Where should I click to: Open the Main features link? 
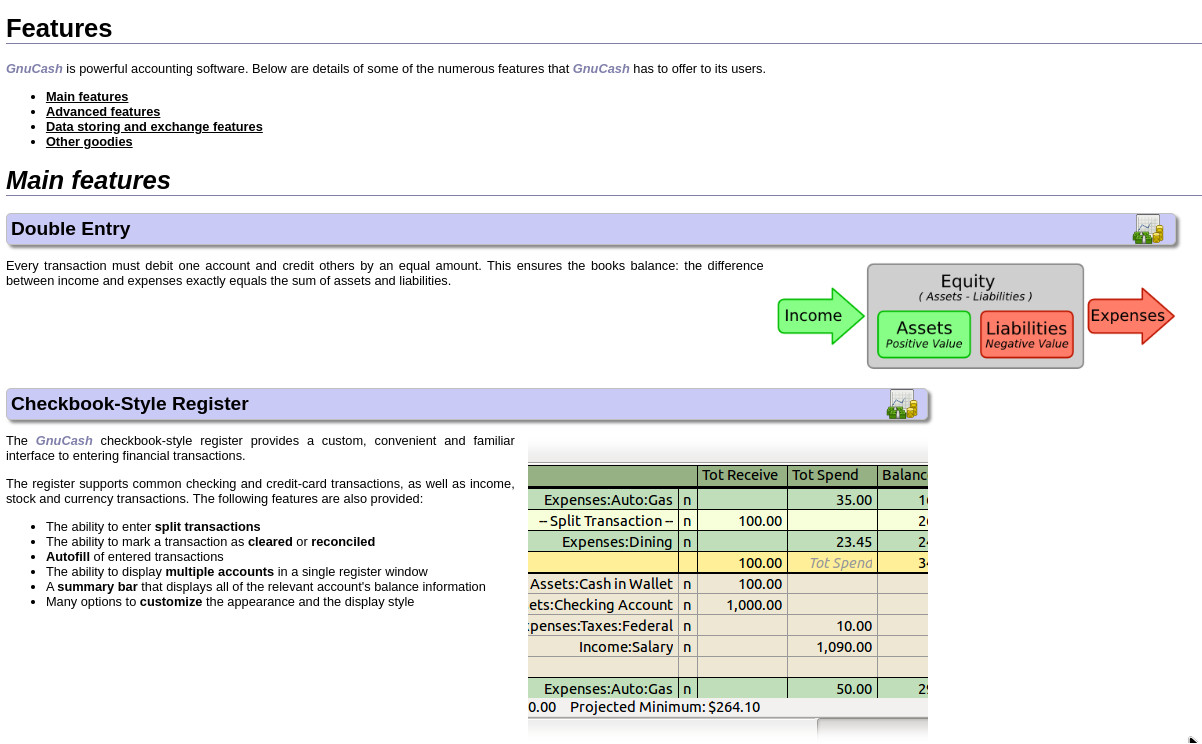point(87,97)
